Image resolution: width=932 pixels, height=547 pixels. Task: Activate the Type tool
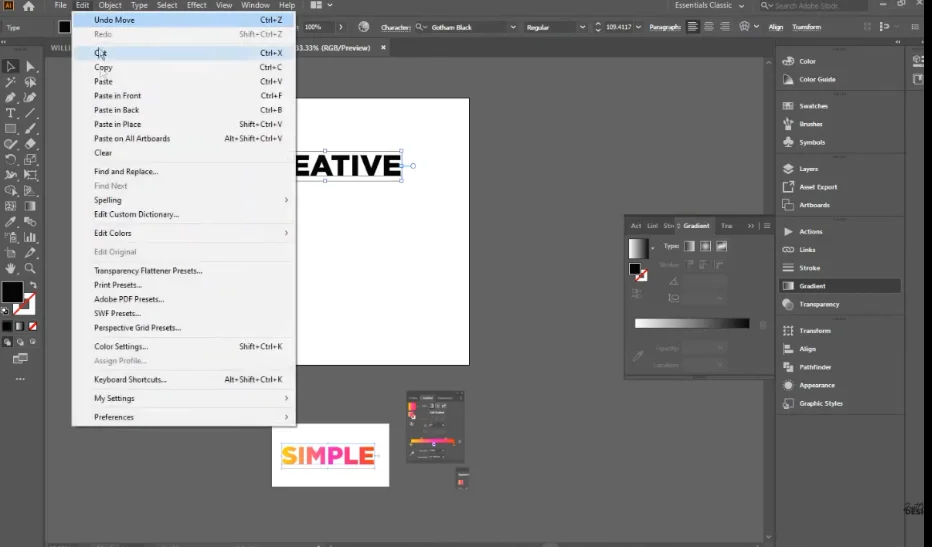[x=10, y=113]
